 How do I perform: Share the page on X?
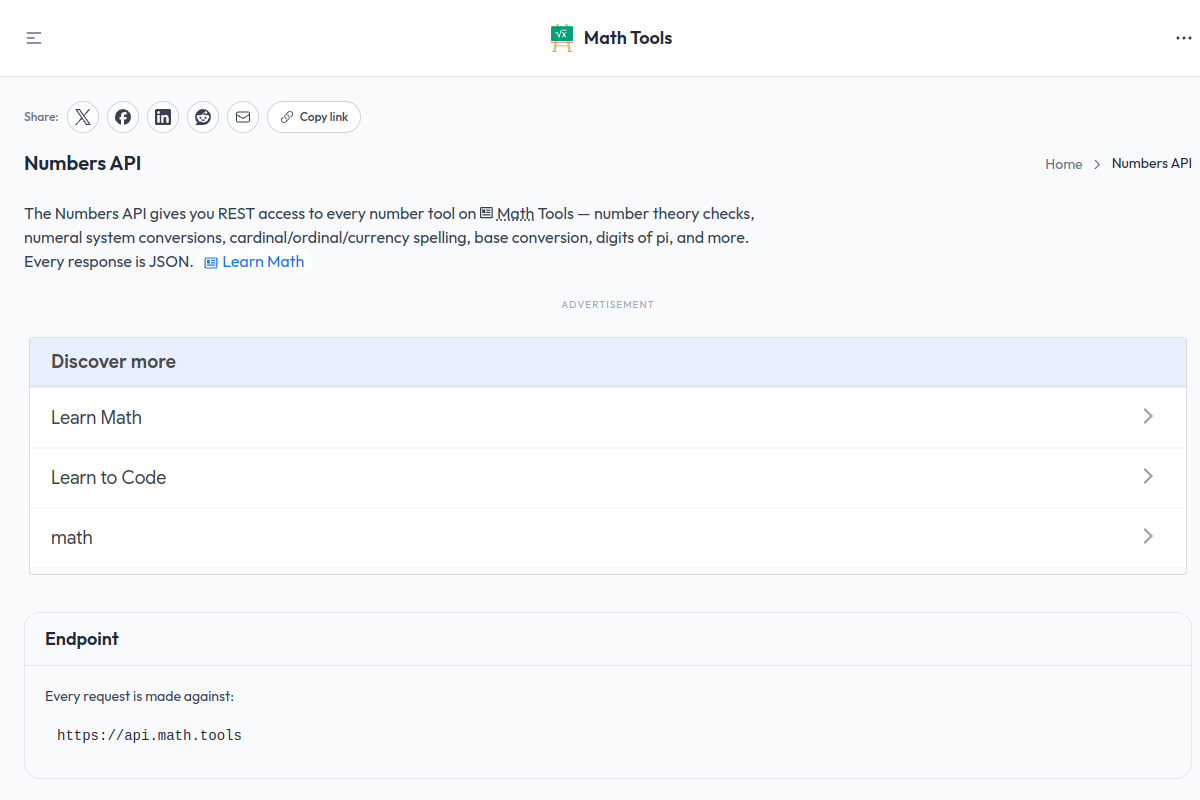83,117
